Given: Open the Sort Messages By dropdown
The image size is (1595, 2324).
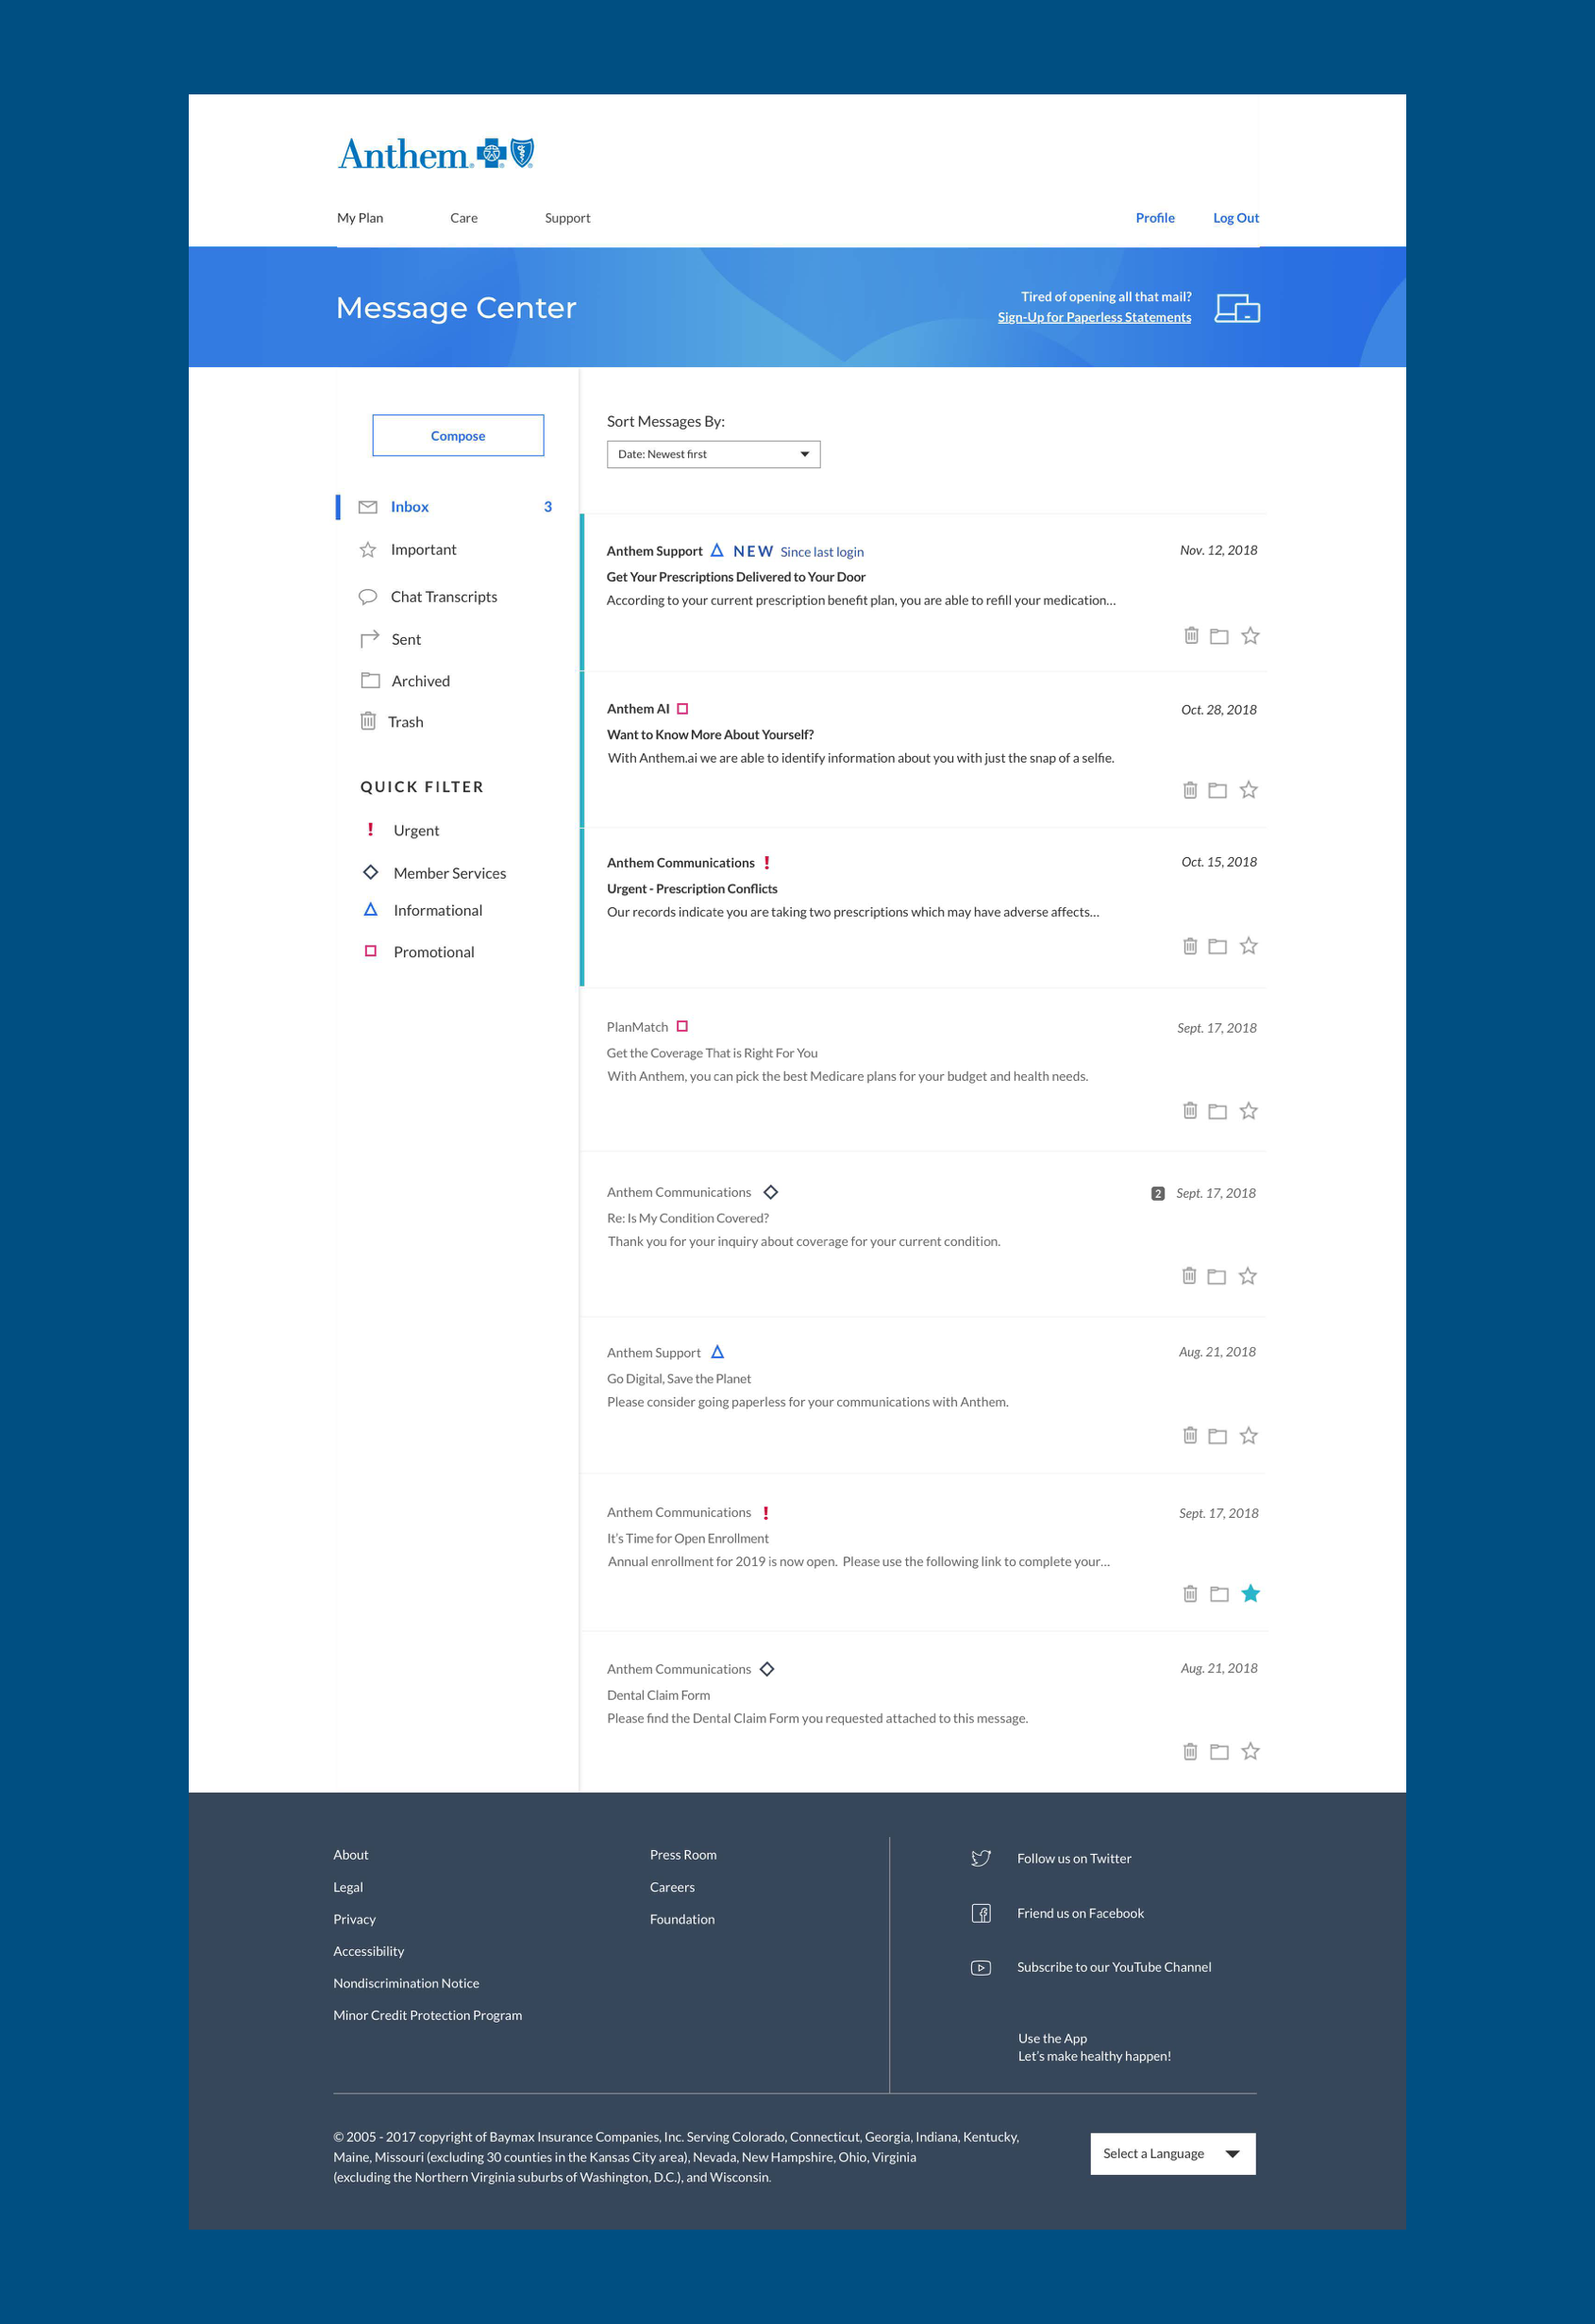Looking at the screenshot, I should click(713, 454).
